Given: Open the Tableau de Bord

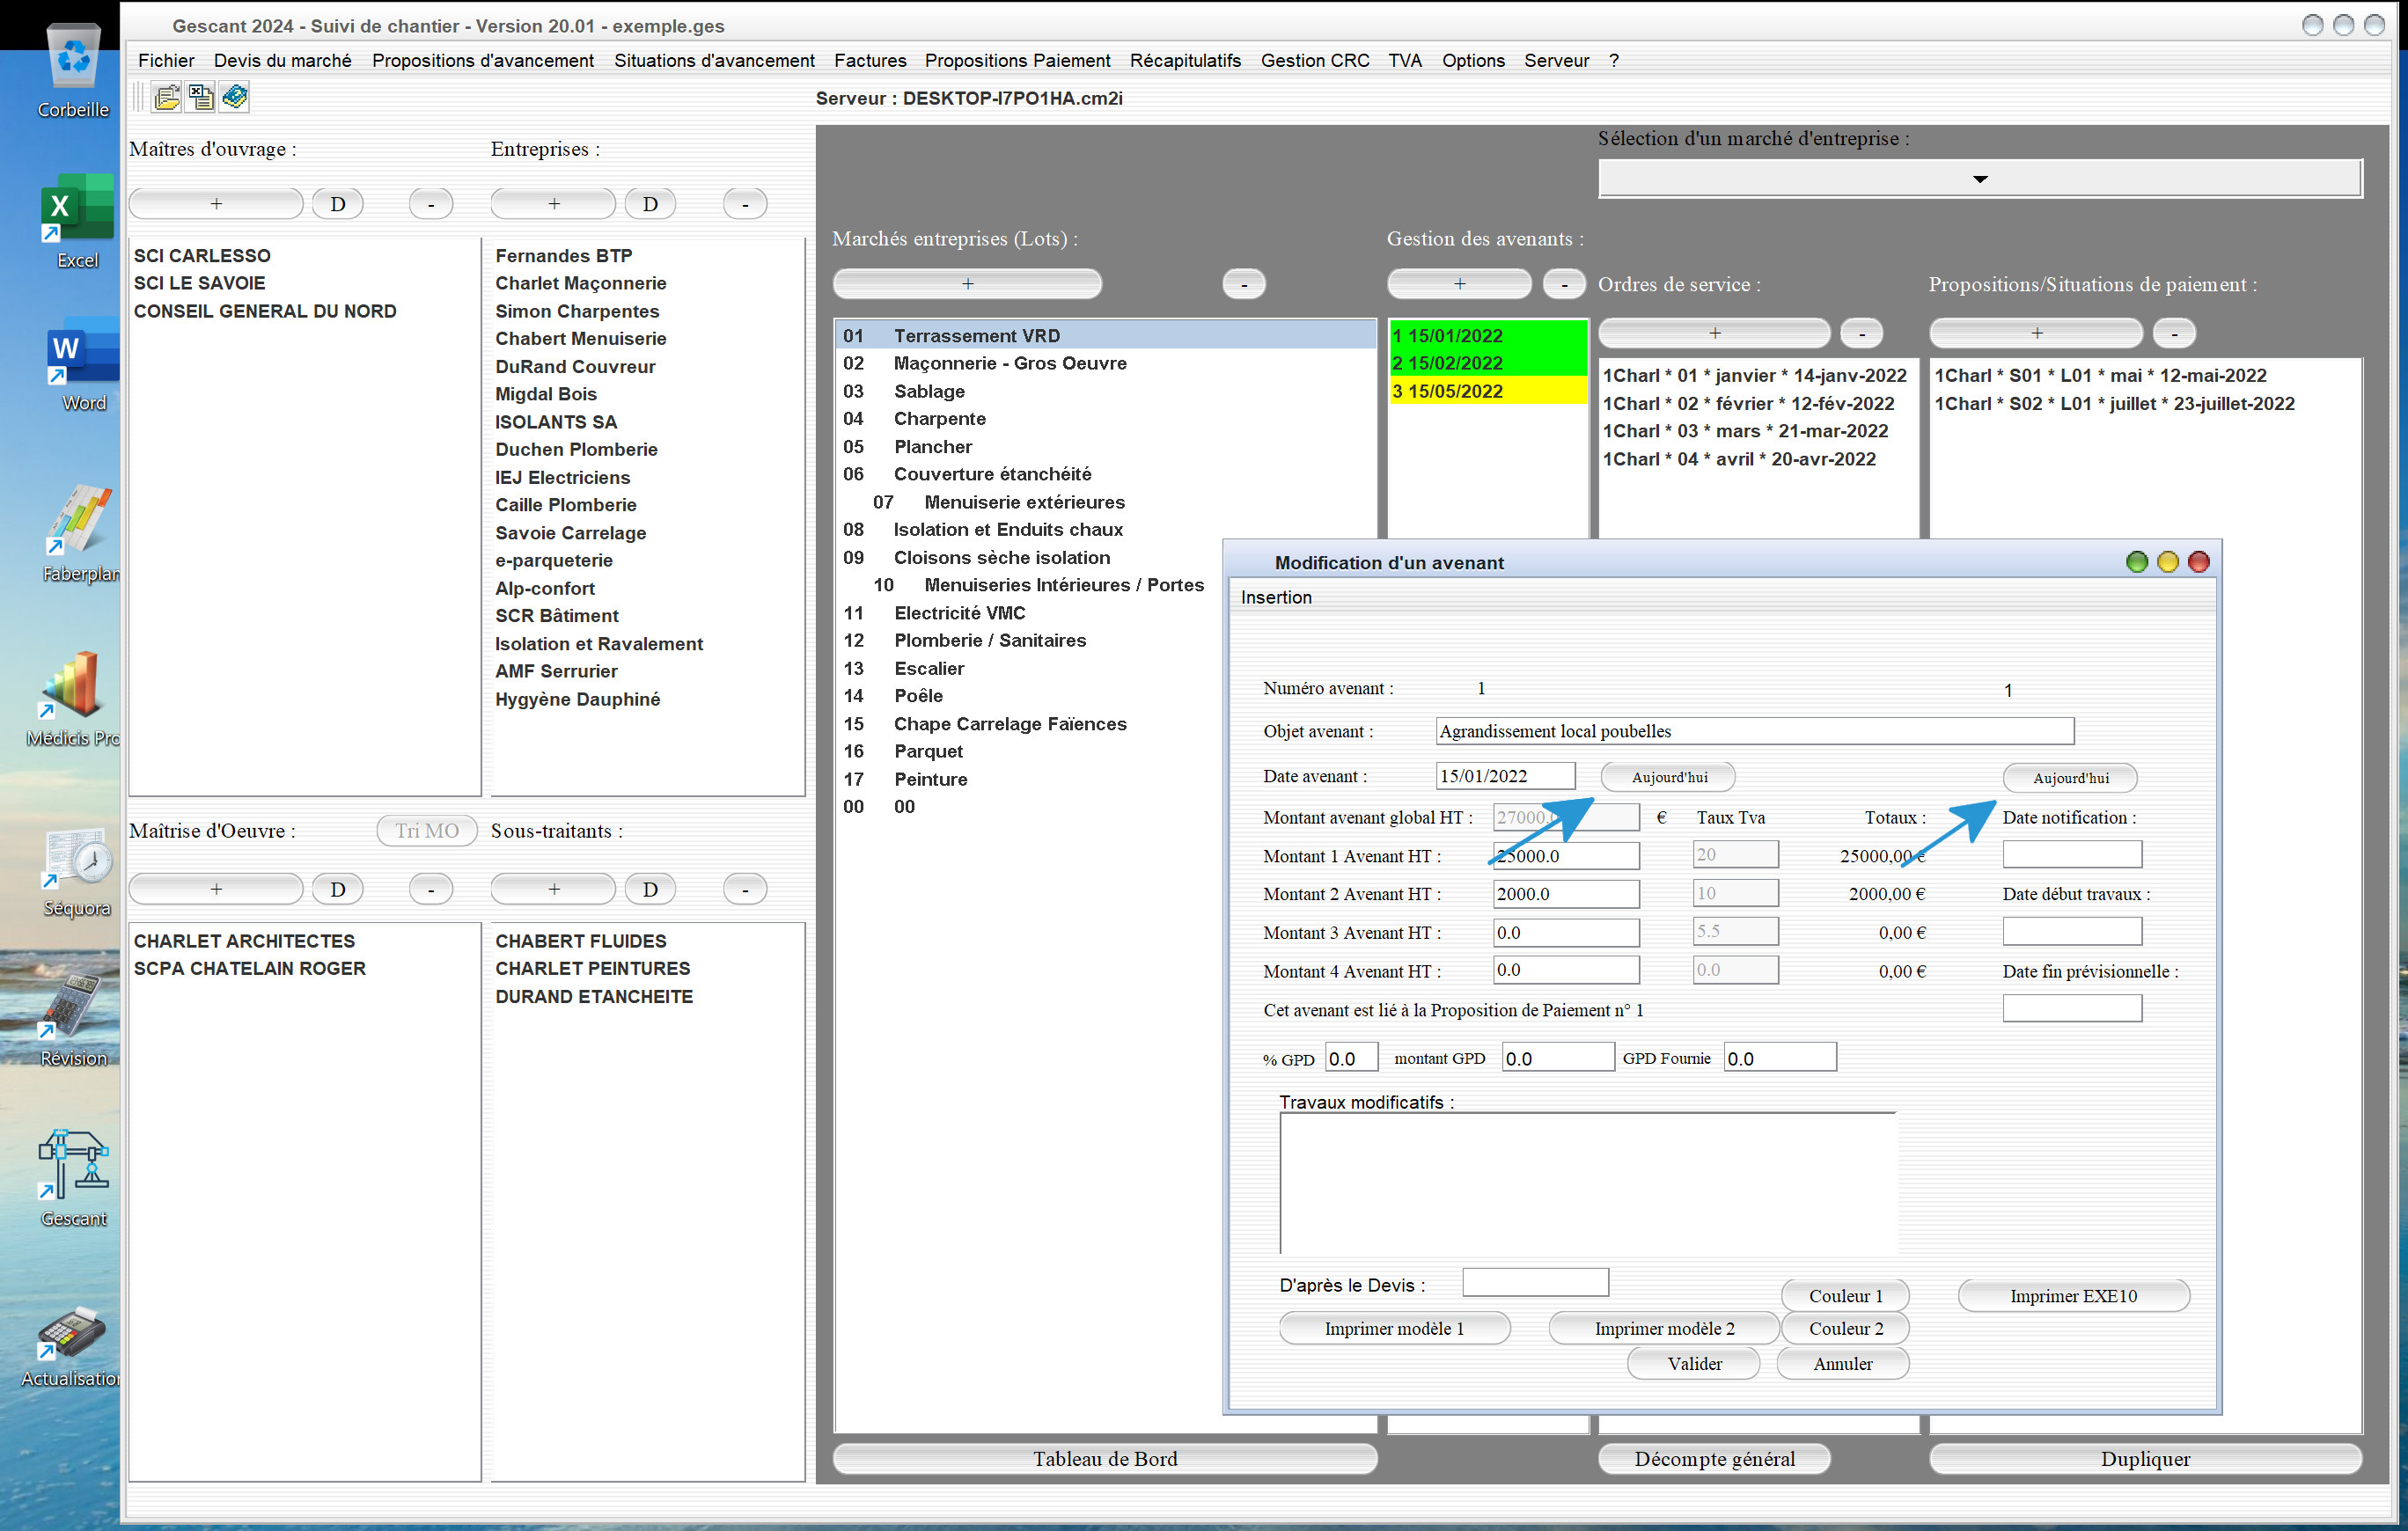Looking at the screenshot, I should pos(1105,1459).
